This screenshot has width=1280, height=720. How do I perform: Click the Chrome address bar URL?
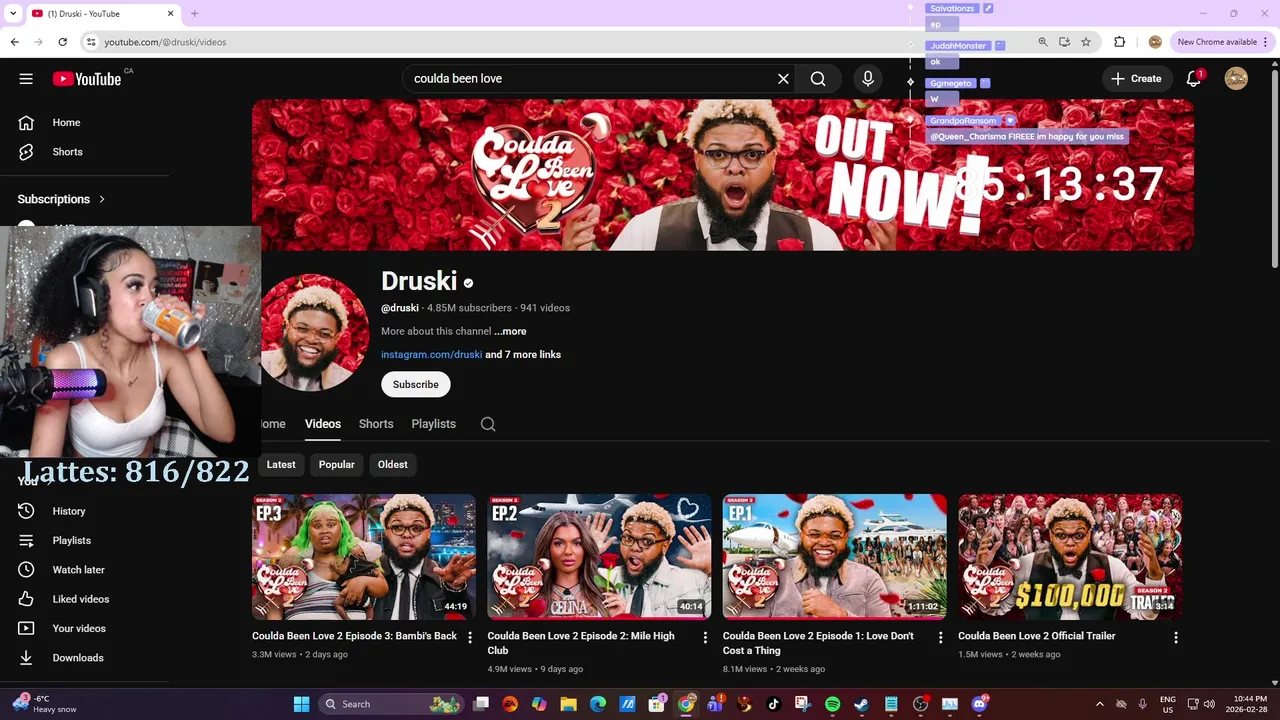(165, 42)
